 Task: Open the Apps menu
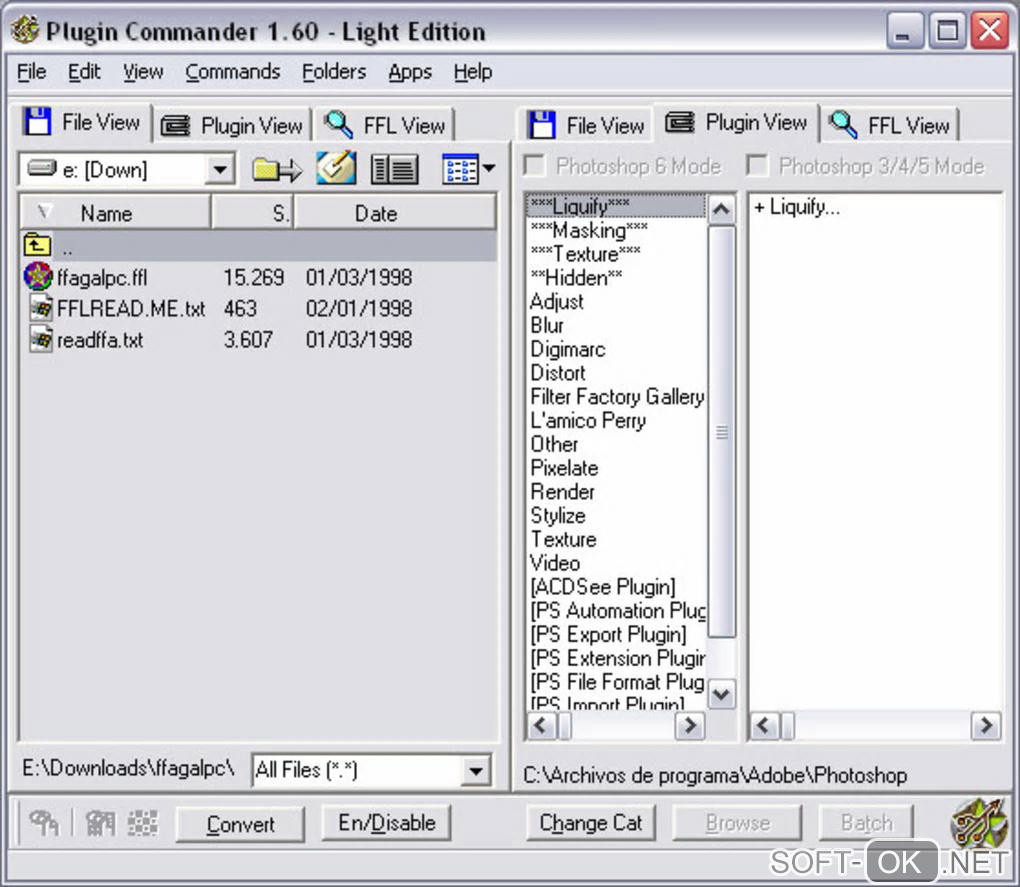[x=410, y=72]
